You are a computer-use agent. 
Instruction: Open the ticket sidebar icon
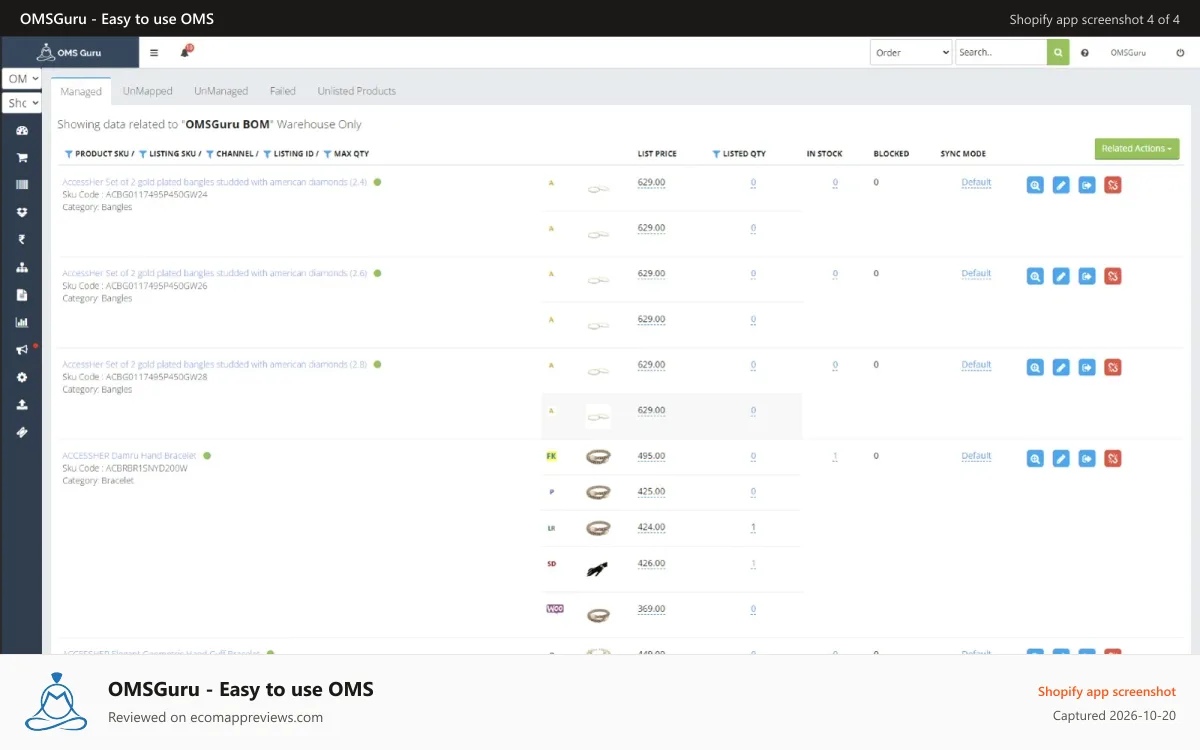click(x=22, y=432)
